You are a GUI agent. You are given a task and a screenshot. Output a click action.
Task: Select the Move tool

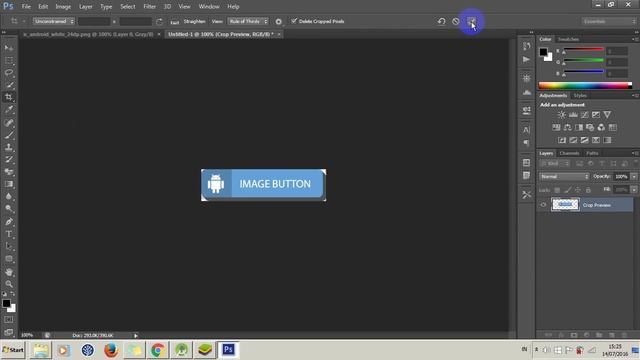(9, 48)
